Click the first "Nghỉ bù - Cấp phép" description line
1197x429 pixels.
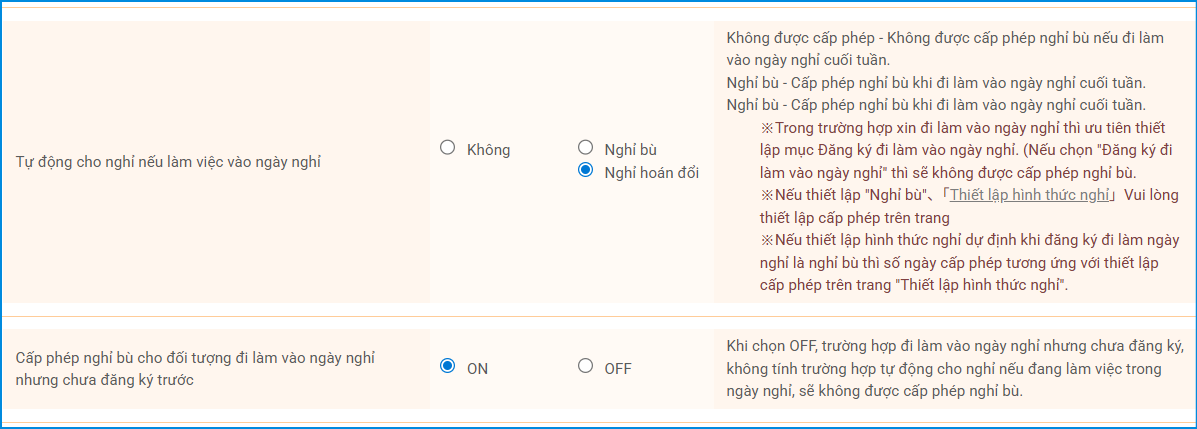tap(936, 82)
